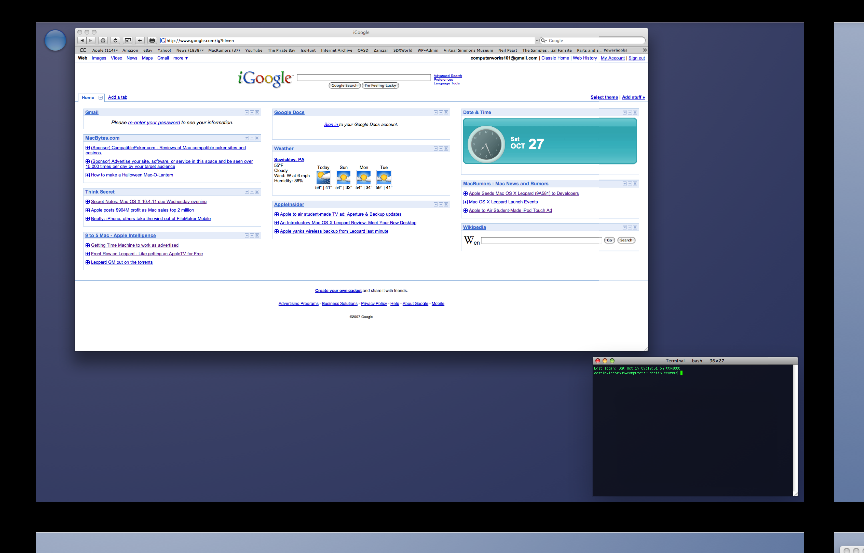Remove the Gmail gadget with its X

click(x=257, y=112)
